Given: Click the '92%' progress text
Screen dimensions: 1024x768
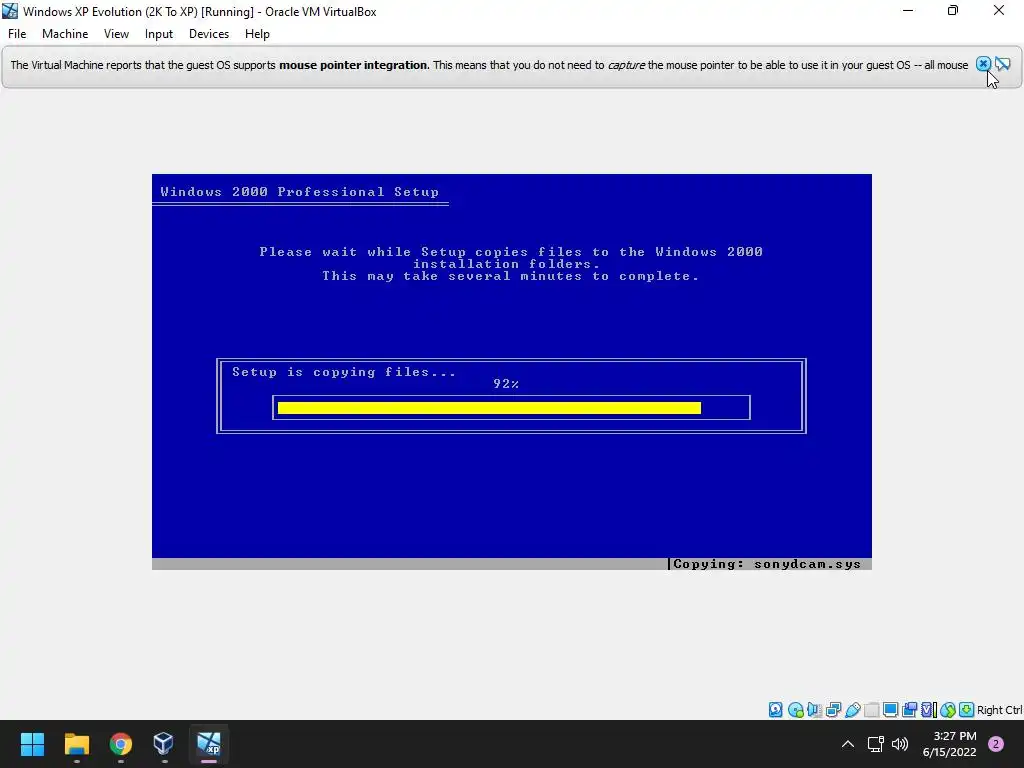Looking at the screenshot, I should tap(506, 384).
